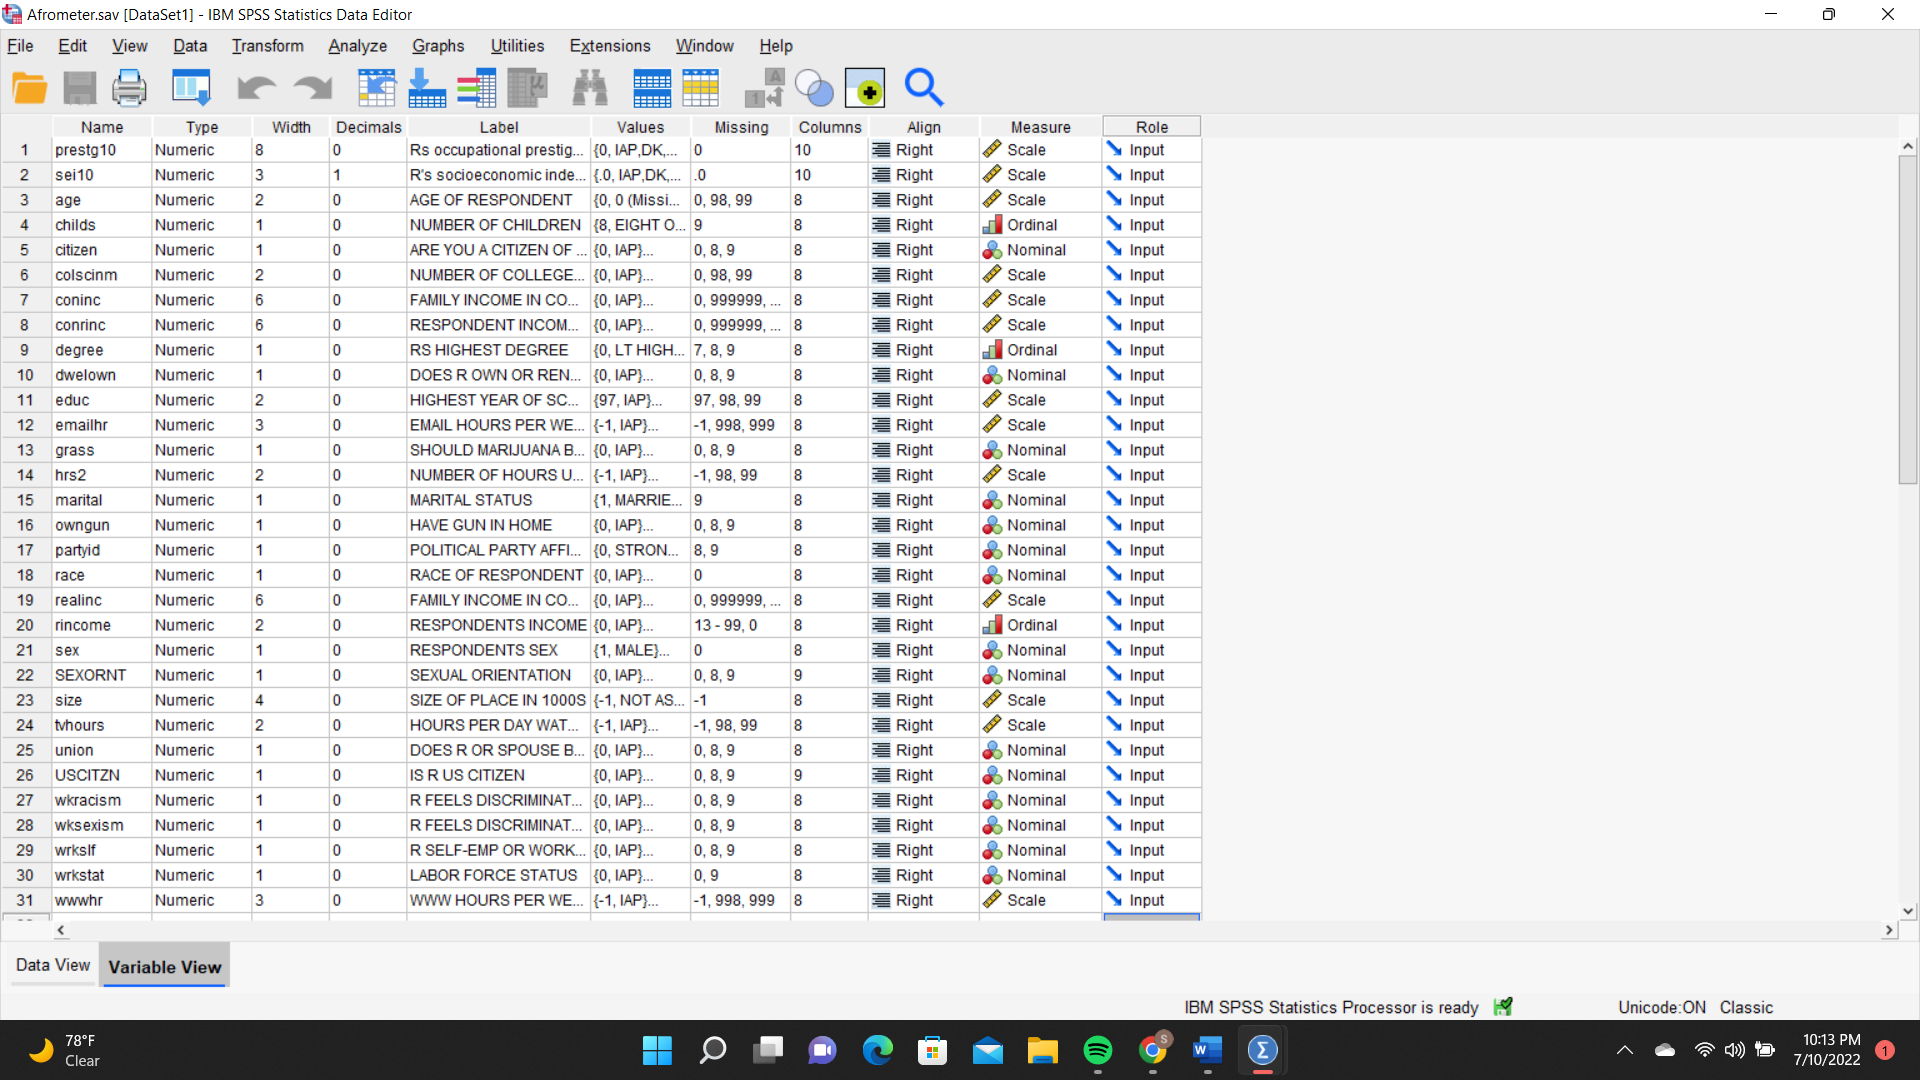Click the magnifying glass Search icon
The width and height of the screenshot is (1920, 1080).
(923, 89)
